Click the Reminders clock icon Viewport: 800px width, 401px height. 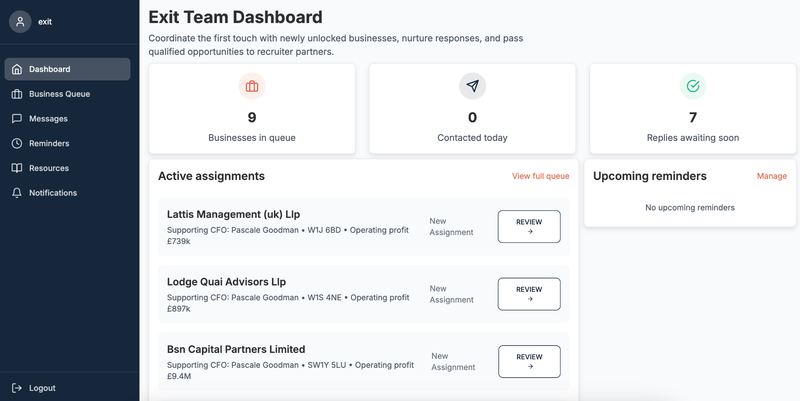[x=17, y=143]
